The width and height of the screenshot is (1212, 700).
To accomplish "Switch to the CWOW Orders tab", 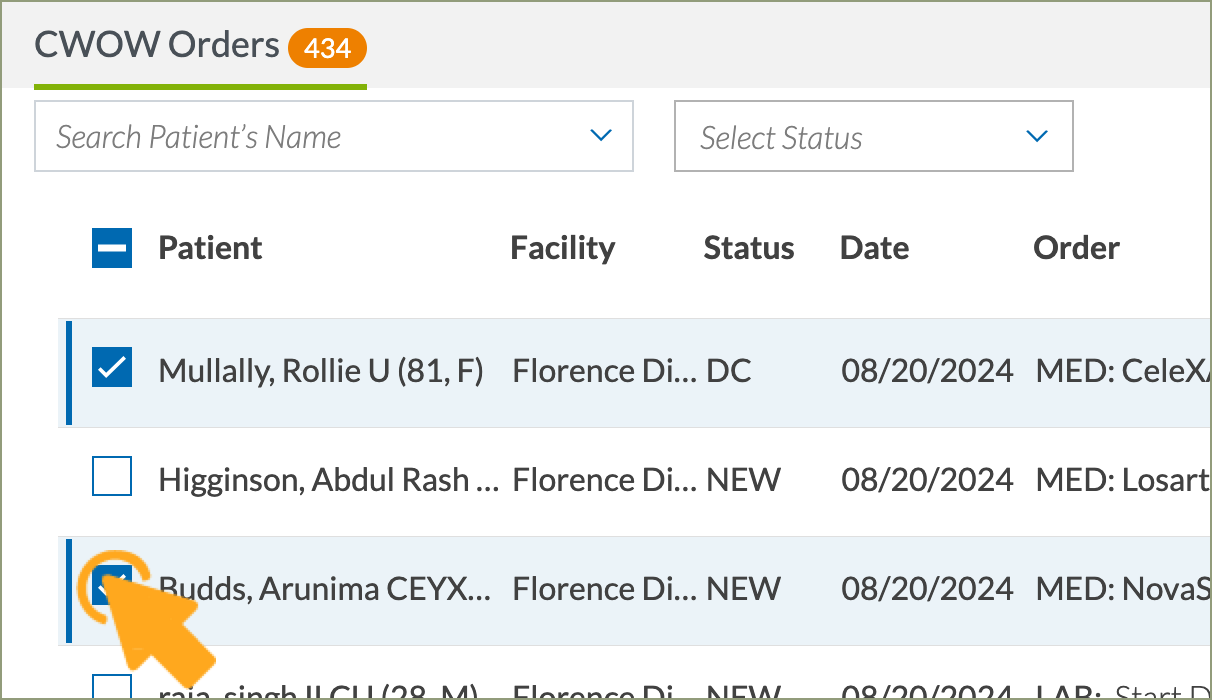I will pyautogui.click(x=157, y=46).
